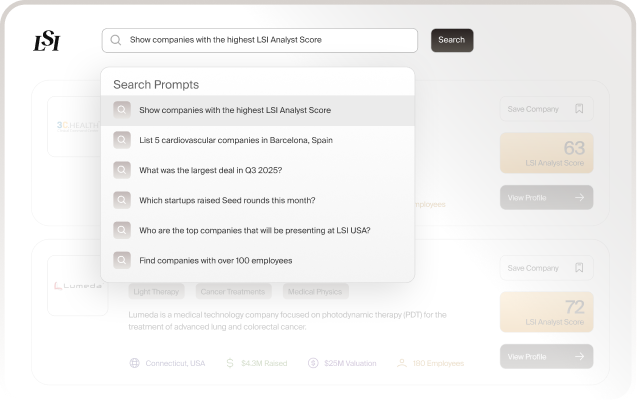
Task: Open View Profile for Lumeda
Action: pos(546,356)
